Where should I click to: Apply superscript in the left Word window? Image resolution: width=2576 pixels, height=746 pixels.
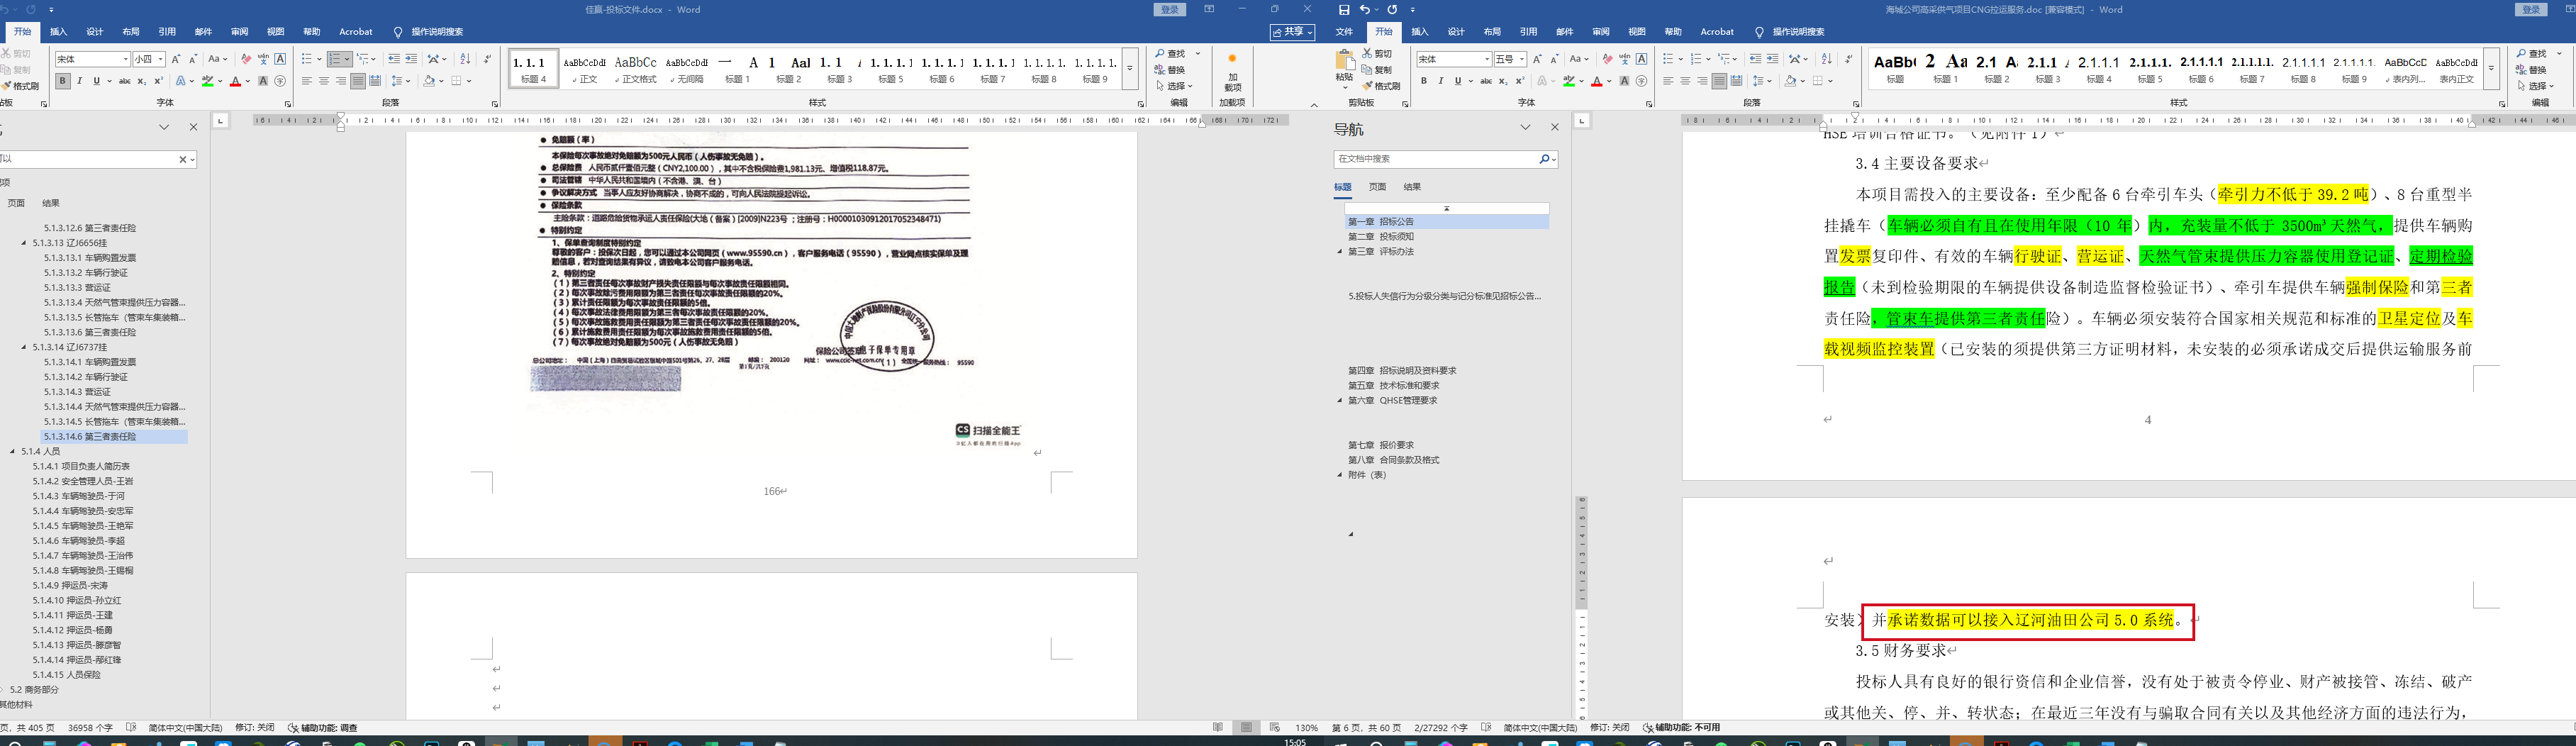(x=158, y=81)
